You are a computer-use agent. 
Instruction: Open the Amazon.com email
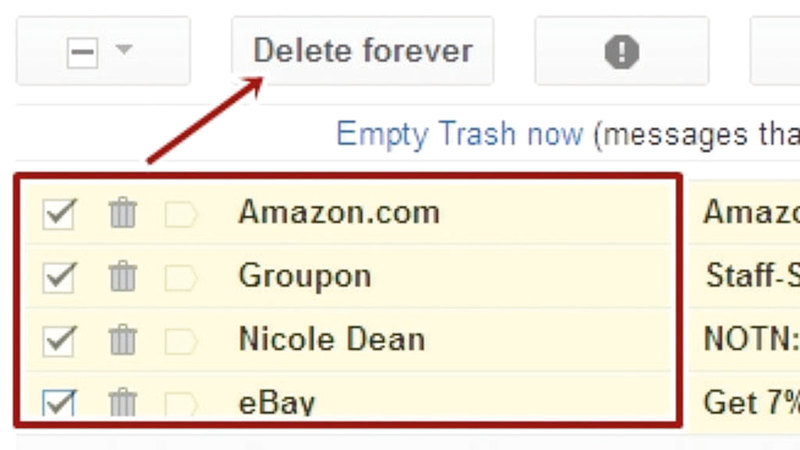(339, 212)
